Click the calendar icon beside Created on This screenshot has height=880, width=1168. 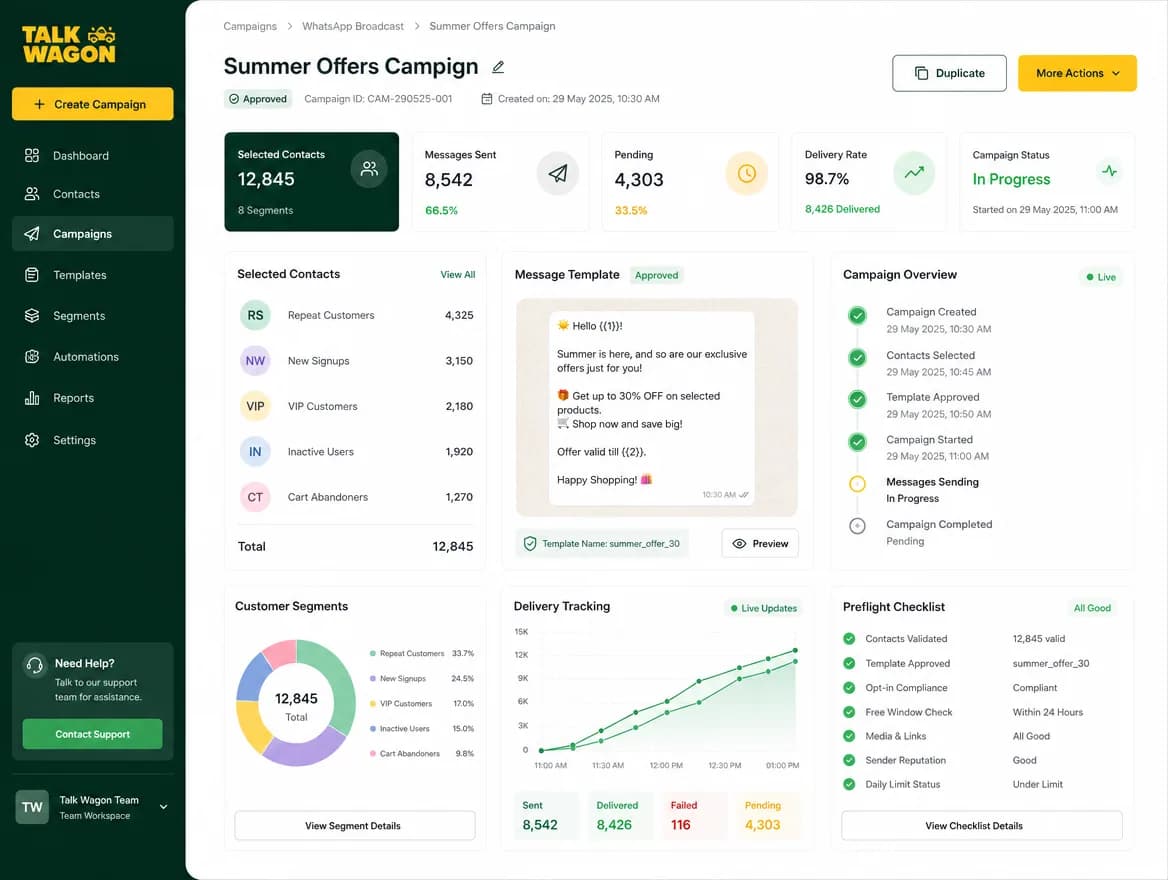(486, 98)
